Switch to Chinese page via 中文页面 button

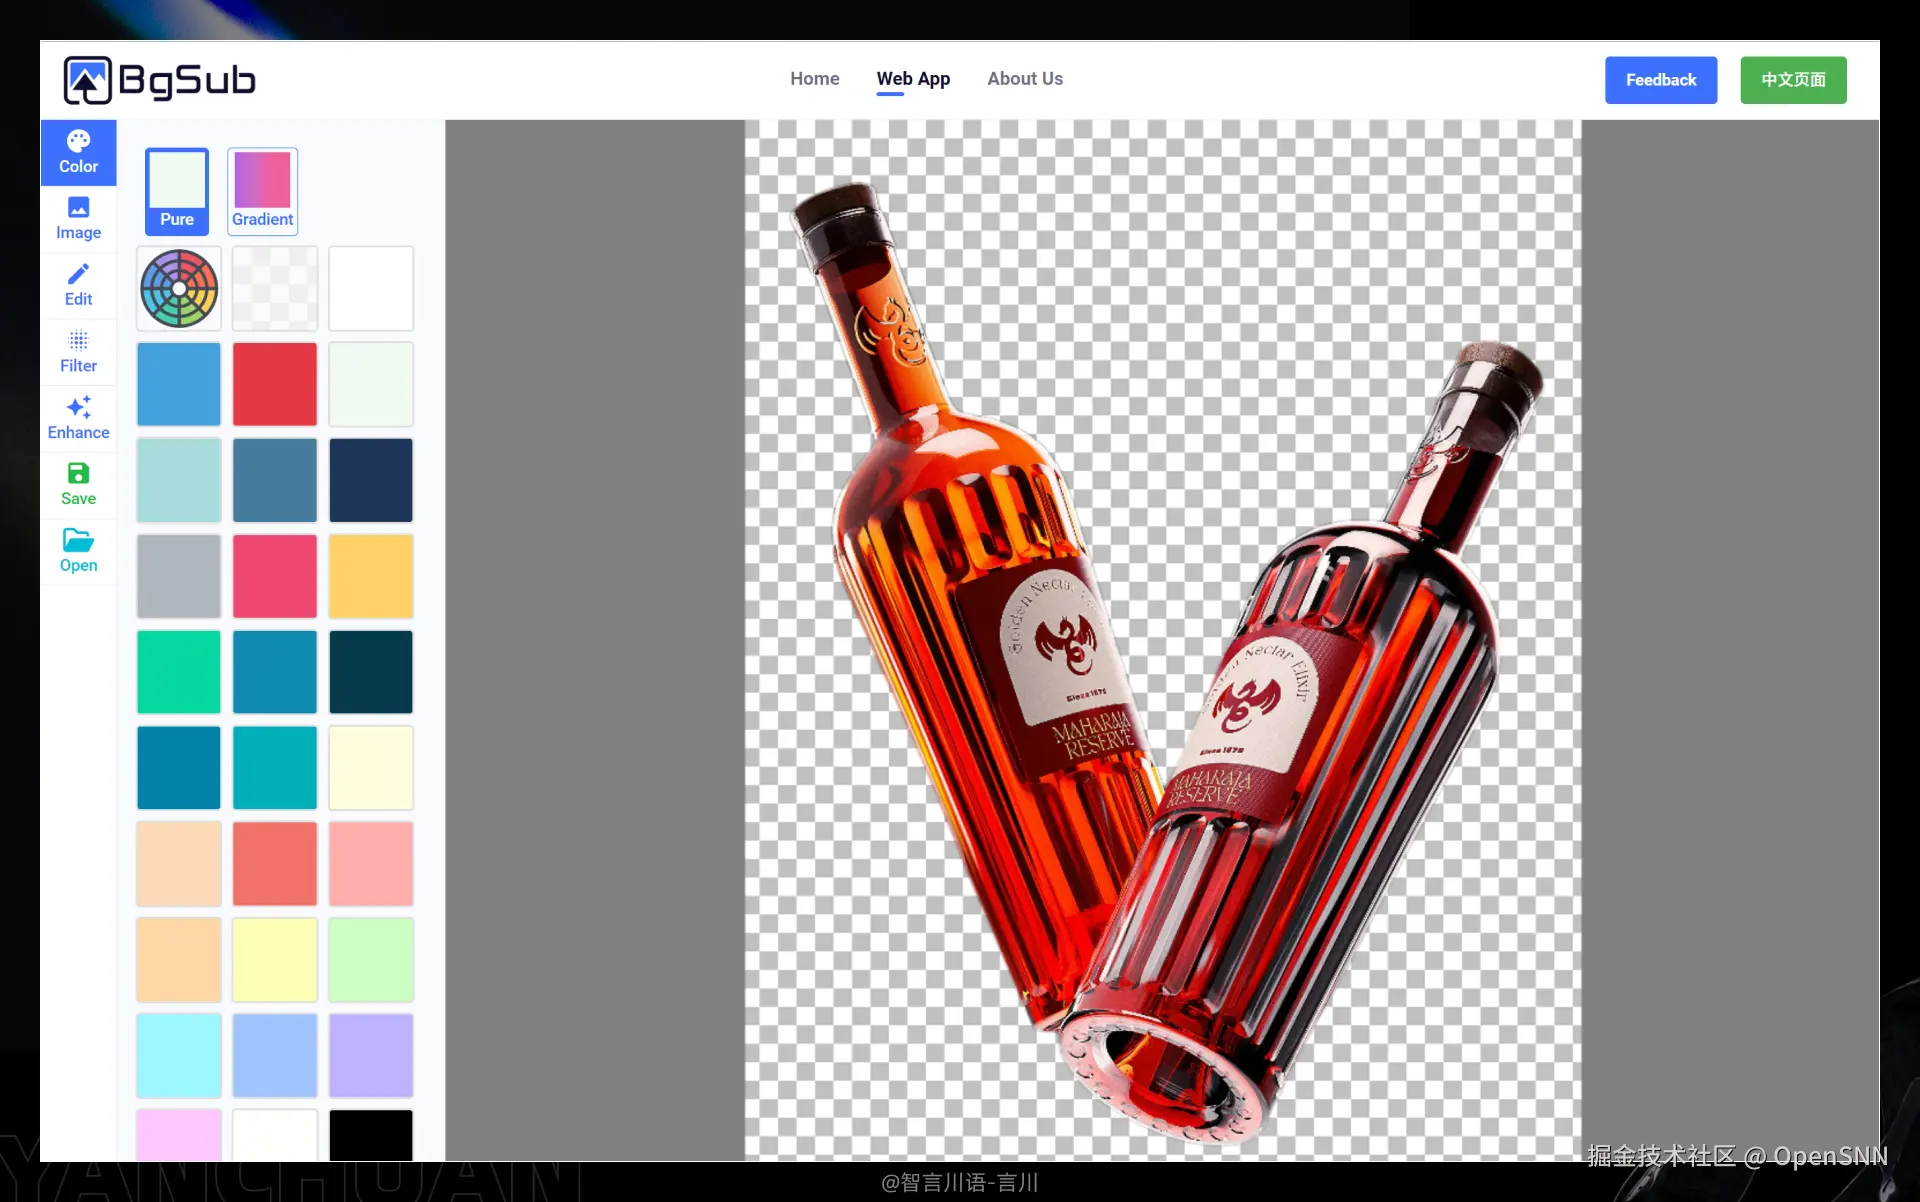pos(1792,80)
